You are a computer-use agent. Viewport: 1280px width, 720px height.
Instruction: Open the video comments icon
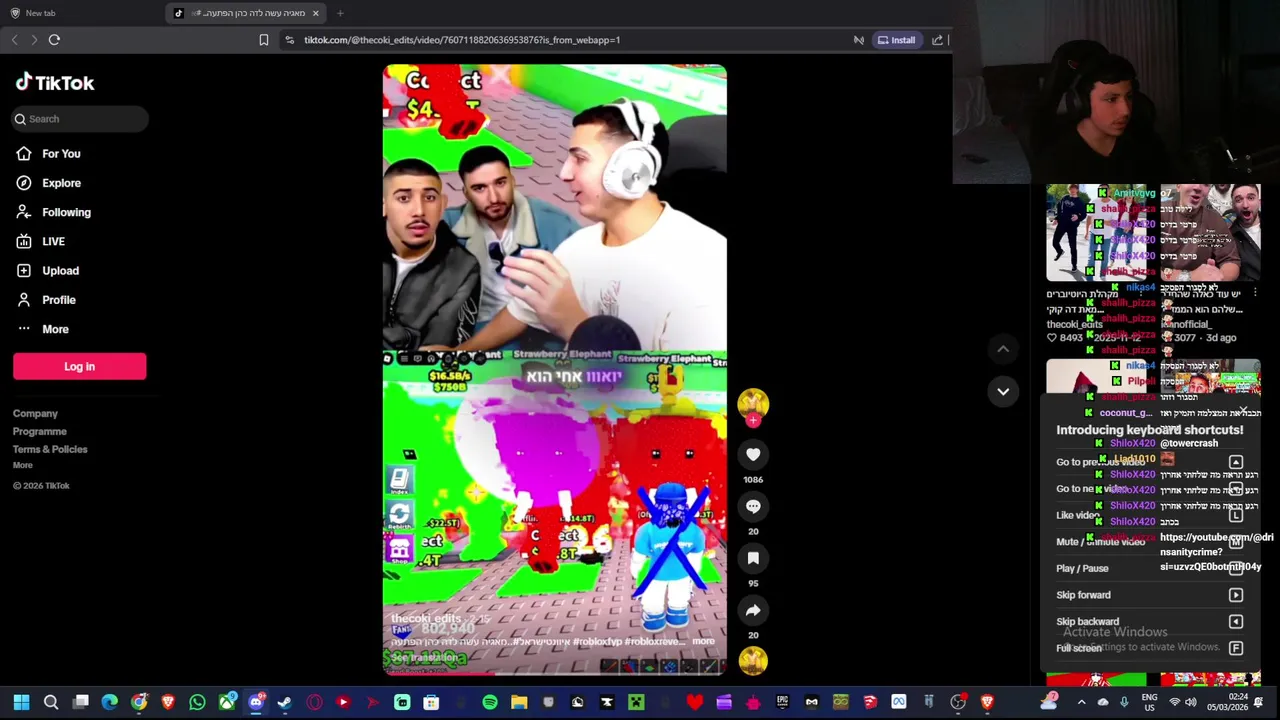(x=753, y=507)
